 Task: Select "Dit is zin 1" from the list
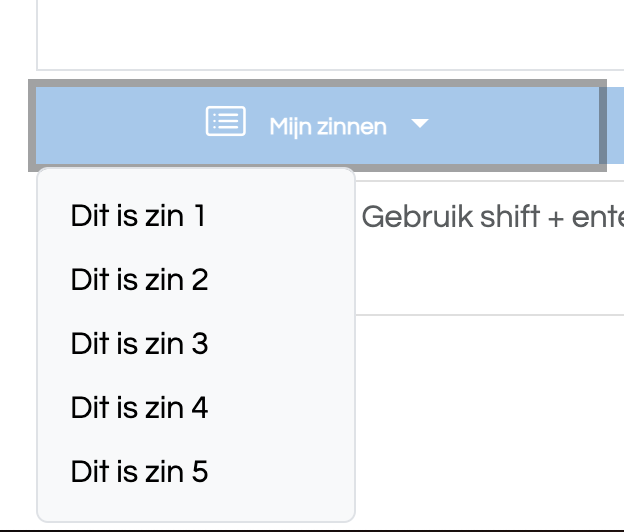pos(196,216)
